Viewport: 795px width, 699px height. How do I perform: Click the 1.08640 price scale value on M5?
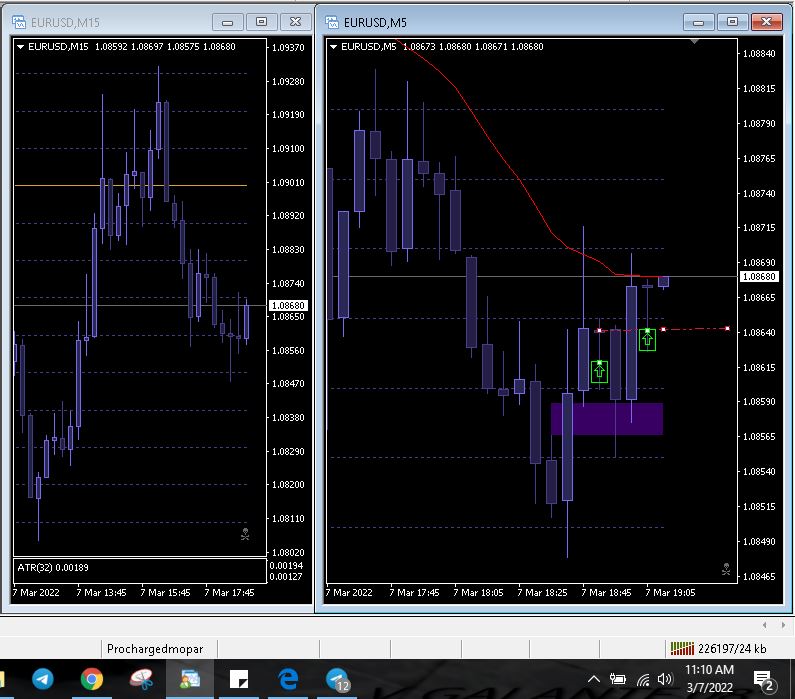click(759, 333)
